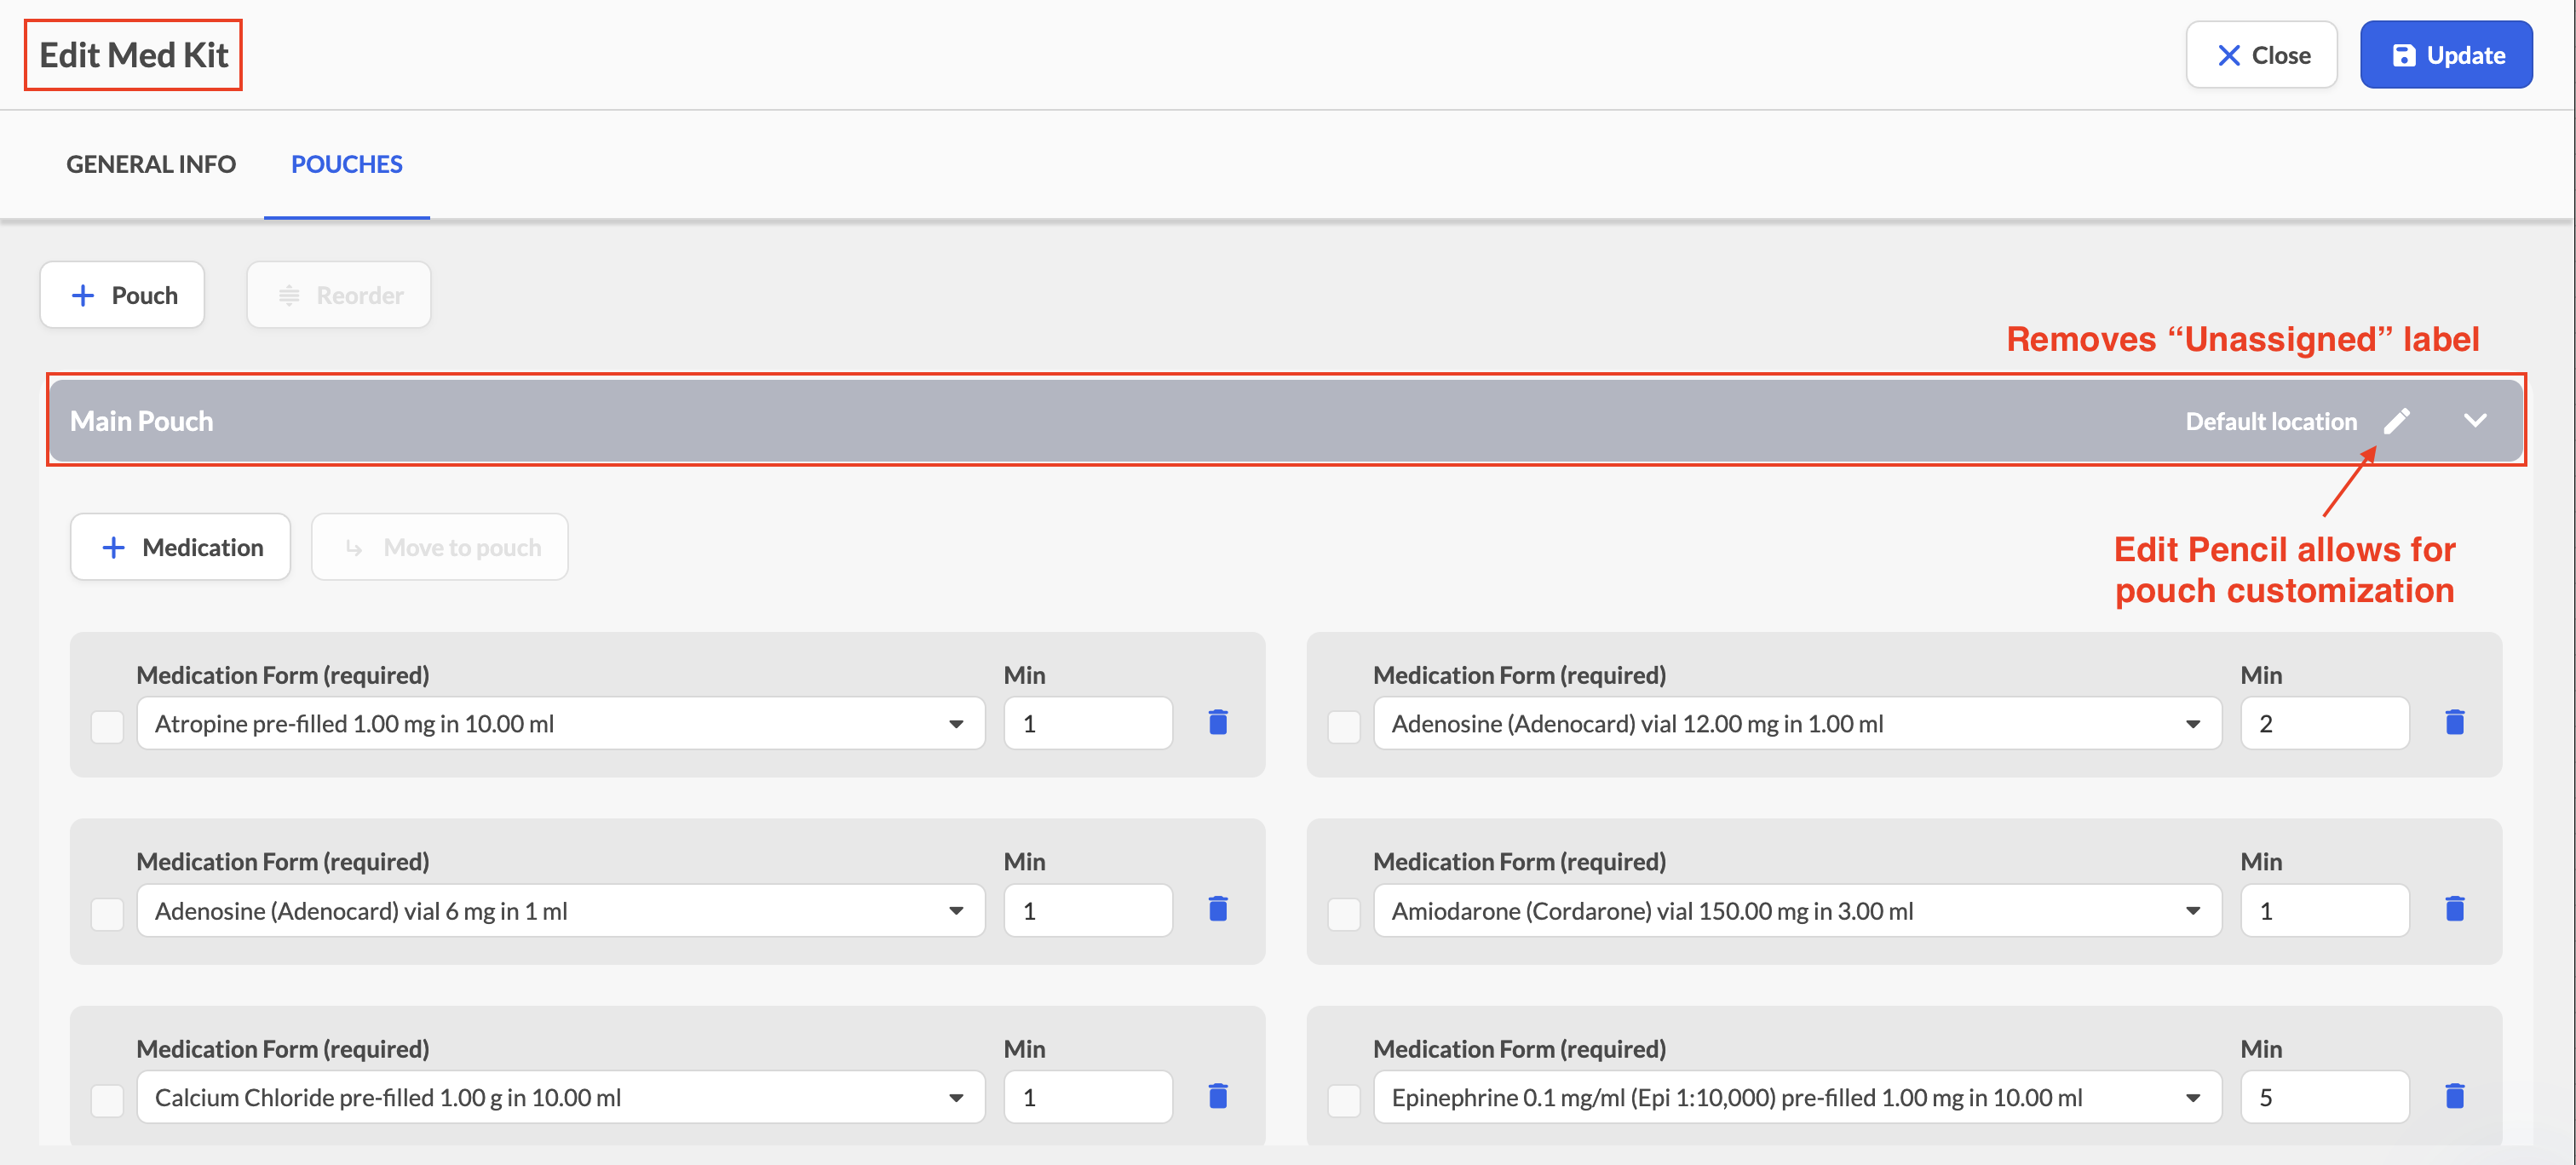The height and width of the screenshot is (1165, 2576).
Task: Delete the Atropine pre-filled medication row
Action: click(x=1217, y=722)
